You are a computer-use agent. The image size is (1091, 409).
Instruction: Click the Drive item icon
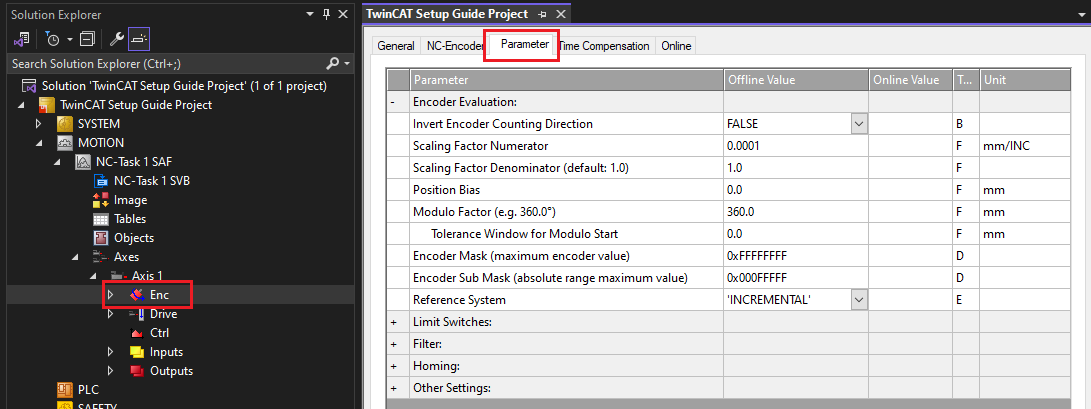coord(137,314)
